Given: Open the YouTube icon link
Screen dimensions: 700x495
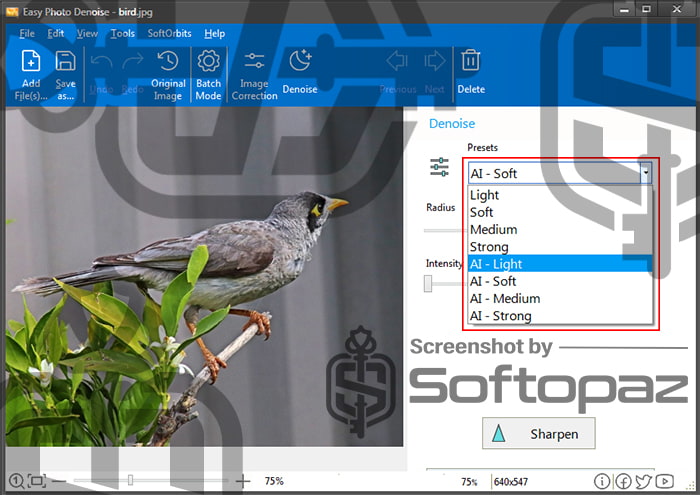Looking at the screenshot, I should (665, 481).
